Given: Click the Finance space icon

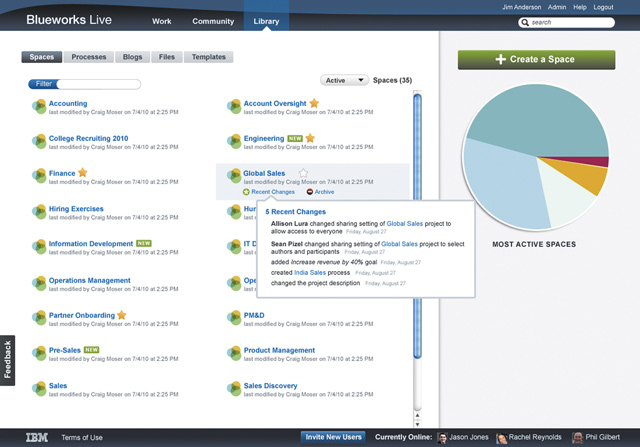Looking at the screenshot, I should (39, 176).
